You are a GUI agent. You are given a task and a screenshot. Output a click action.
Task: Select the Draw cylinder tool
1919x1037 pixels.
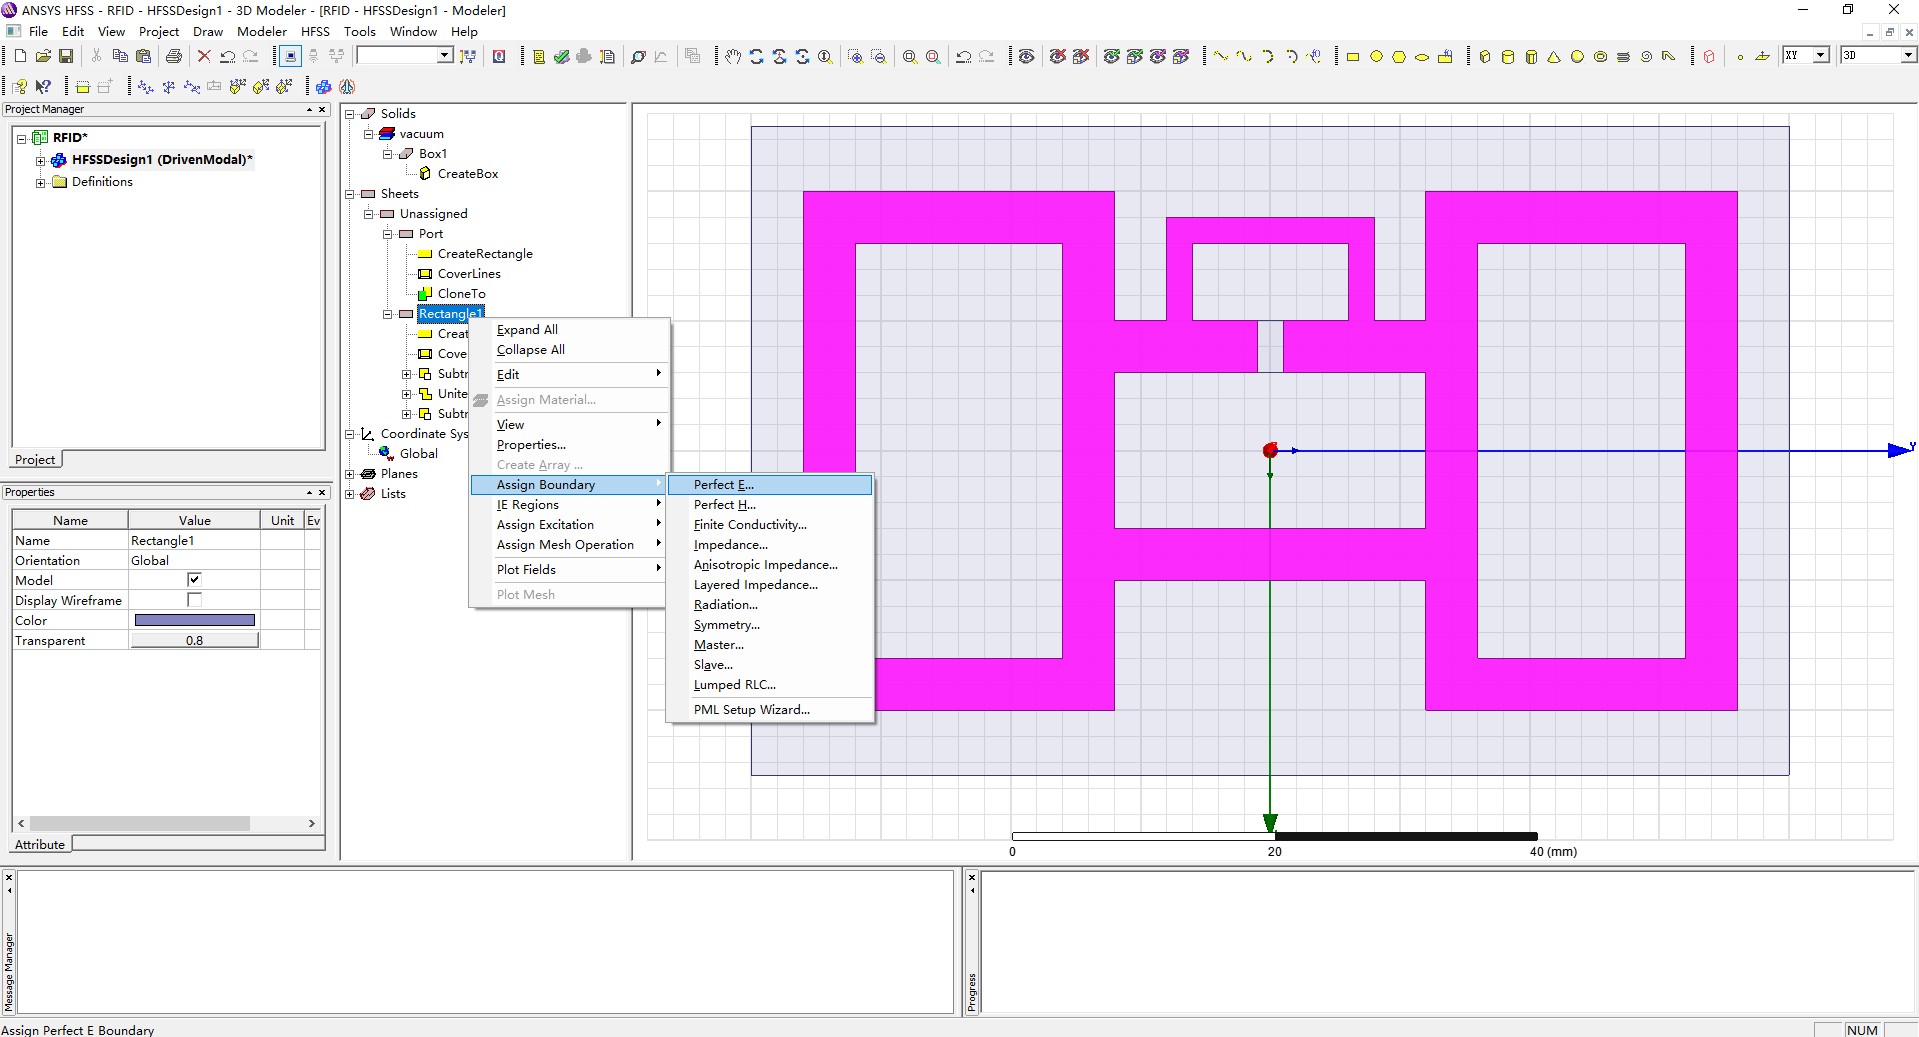point(1508,57)
